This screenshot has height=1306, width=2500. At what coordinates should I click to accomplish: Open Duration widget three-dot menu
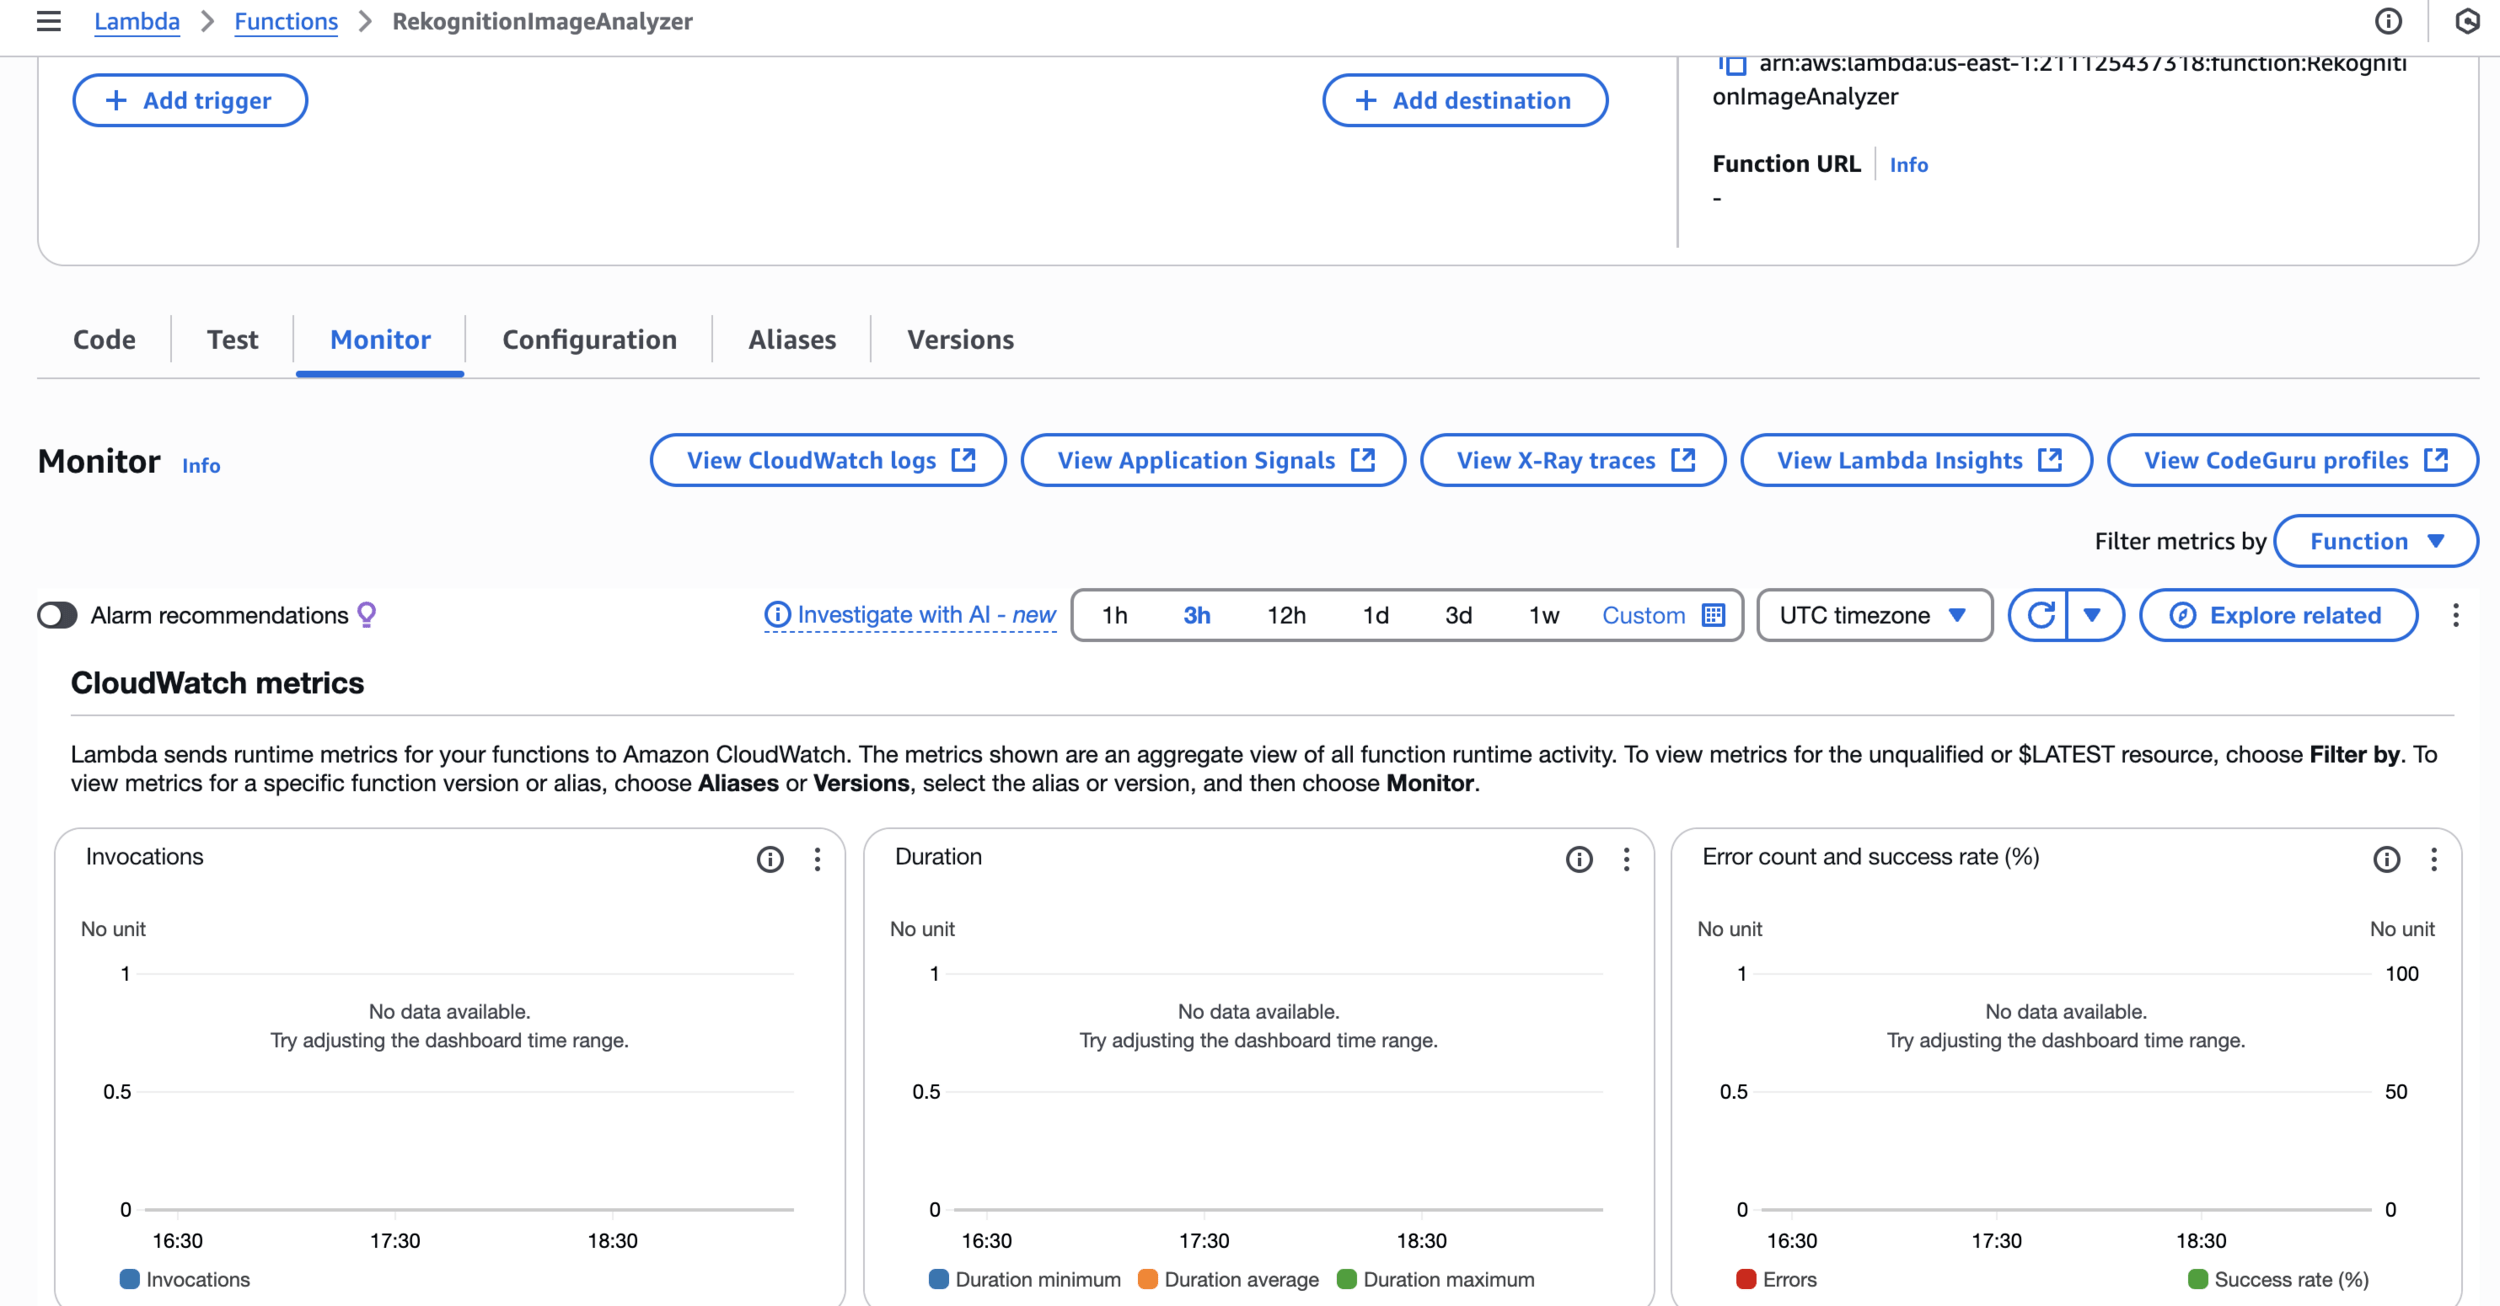click(x=1626, y=859)
